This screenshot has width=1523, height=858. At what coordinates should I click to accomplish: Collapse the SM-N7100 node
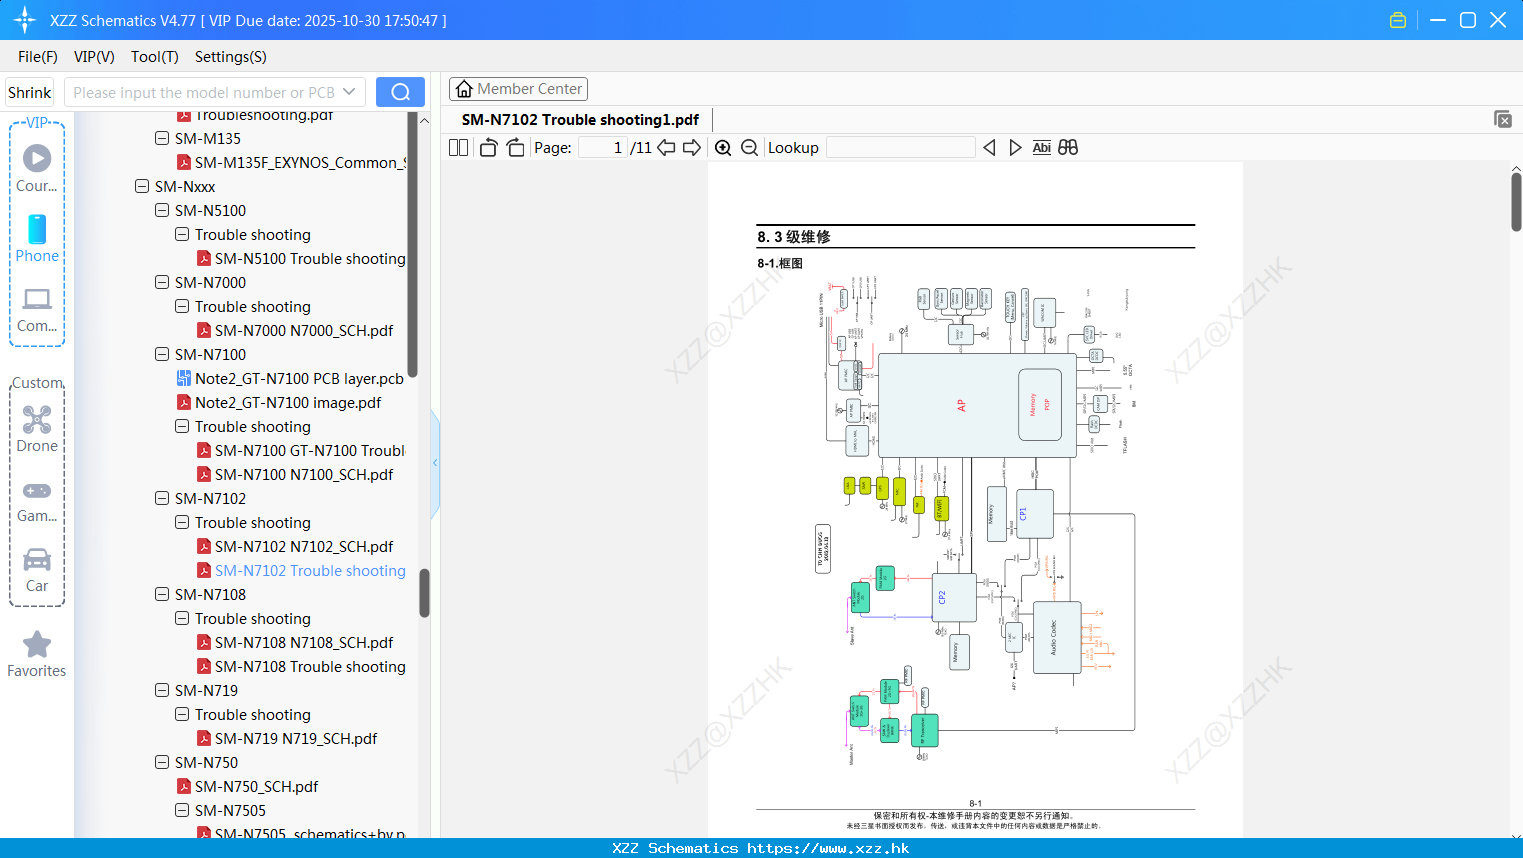(x=162, y=354)
